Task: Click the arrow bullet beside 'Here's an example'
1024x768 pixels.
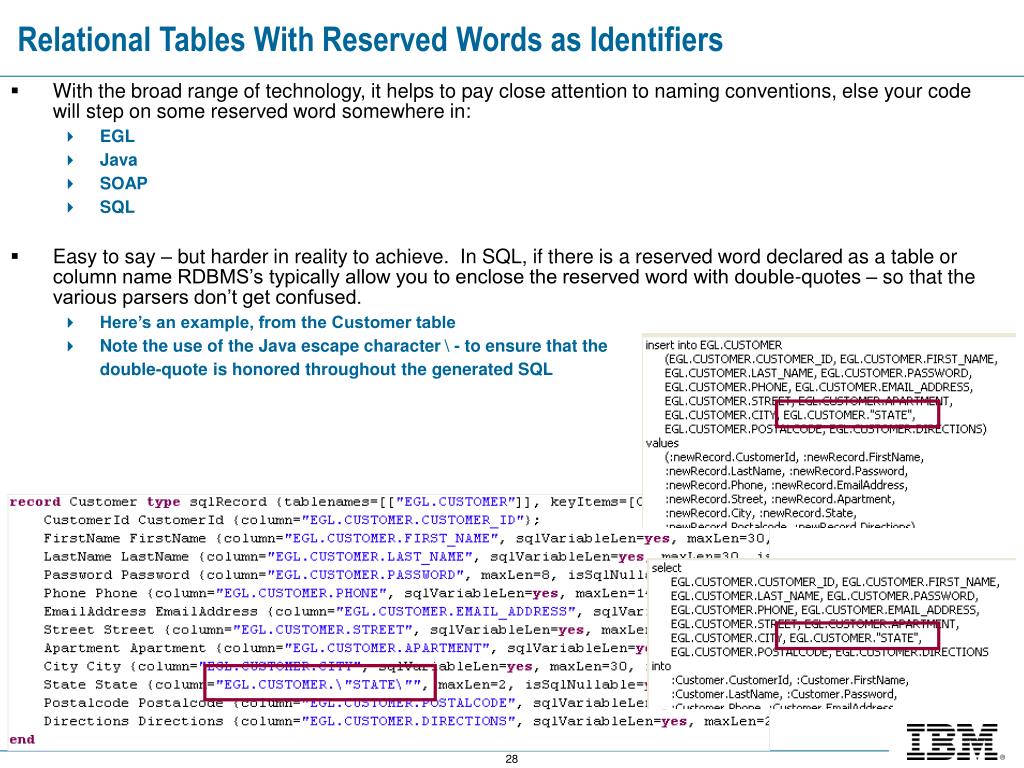Action: click(71, 323)
